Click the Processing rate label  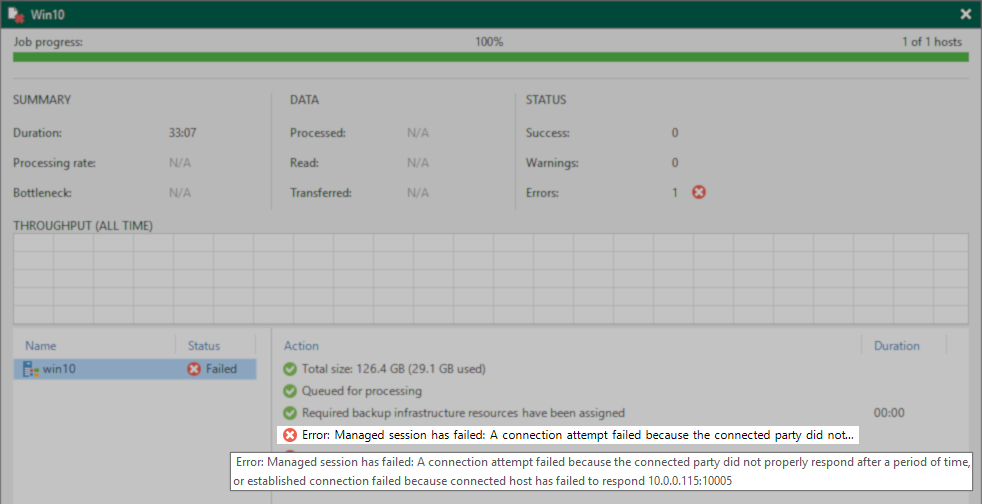tap(54, 163)
